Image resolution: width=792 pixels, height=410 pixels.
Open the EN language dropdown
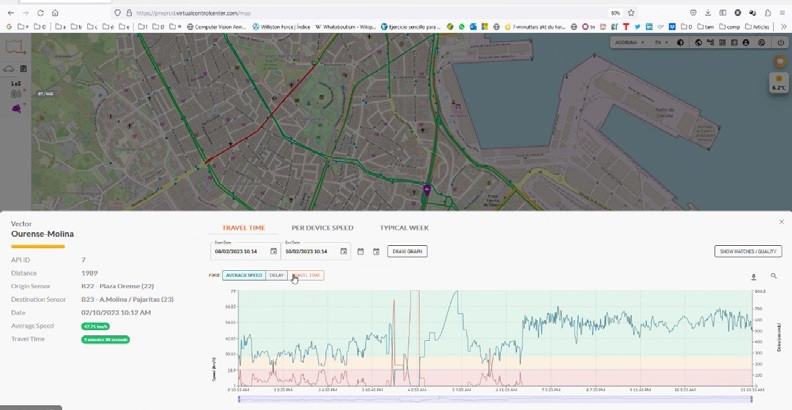point(660,43)
